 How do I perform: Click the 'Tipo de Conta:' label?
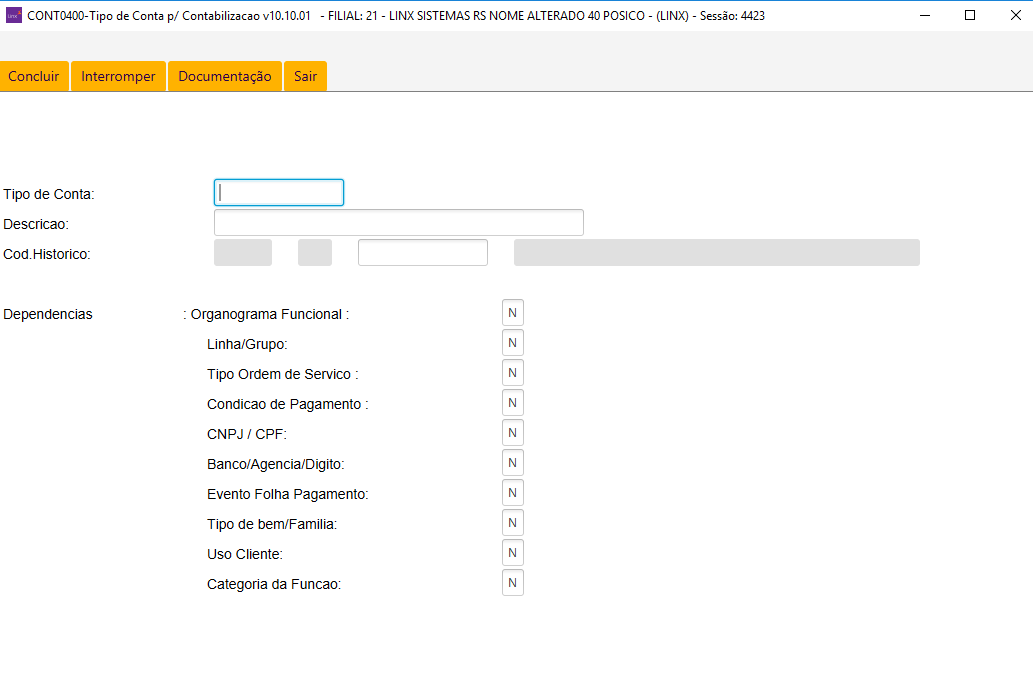(x=49, y=194)
